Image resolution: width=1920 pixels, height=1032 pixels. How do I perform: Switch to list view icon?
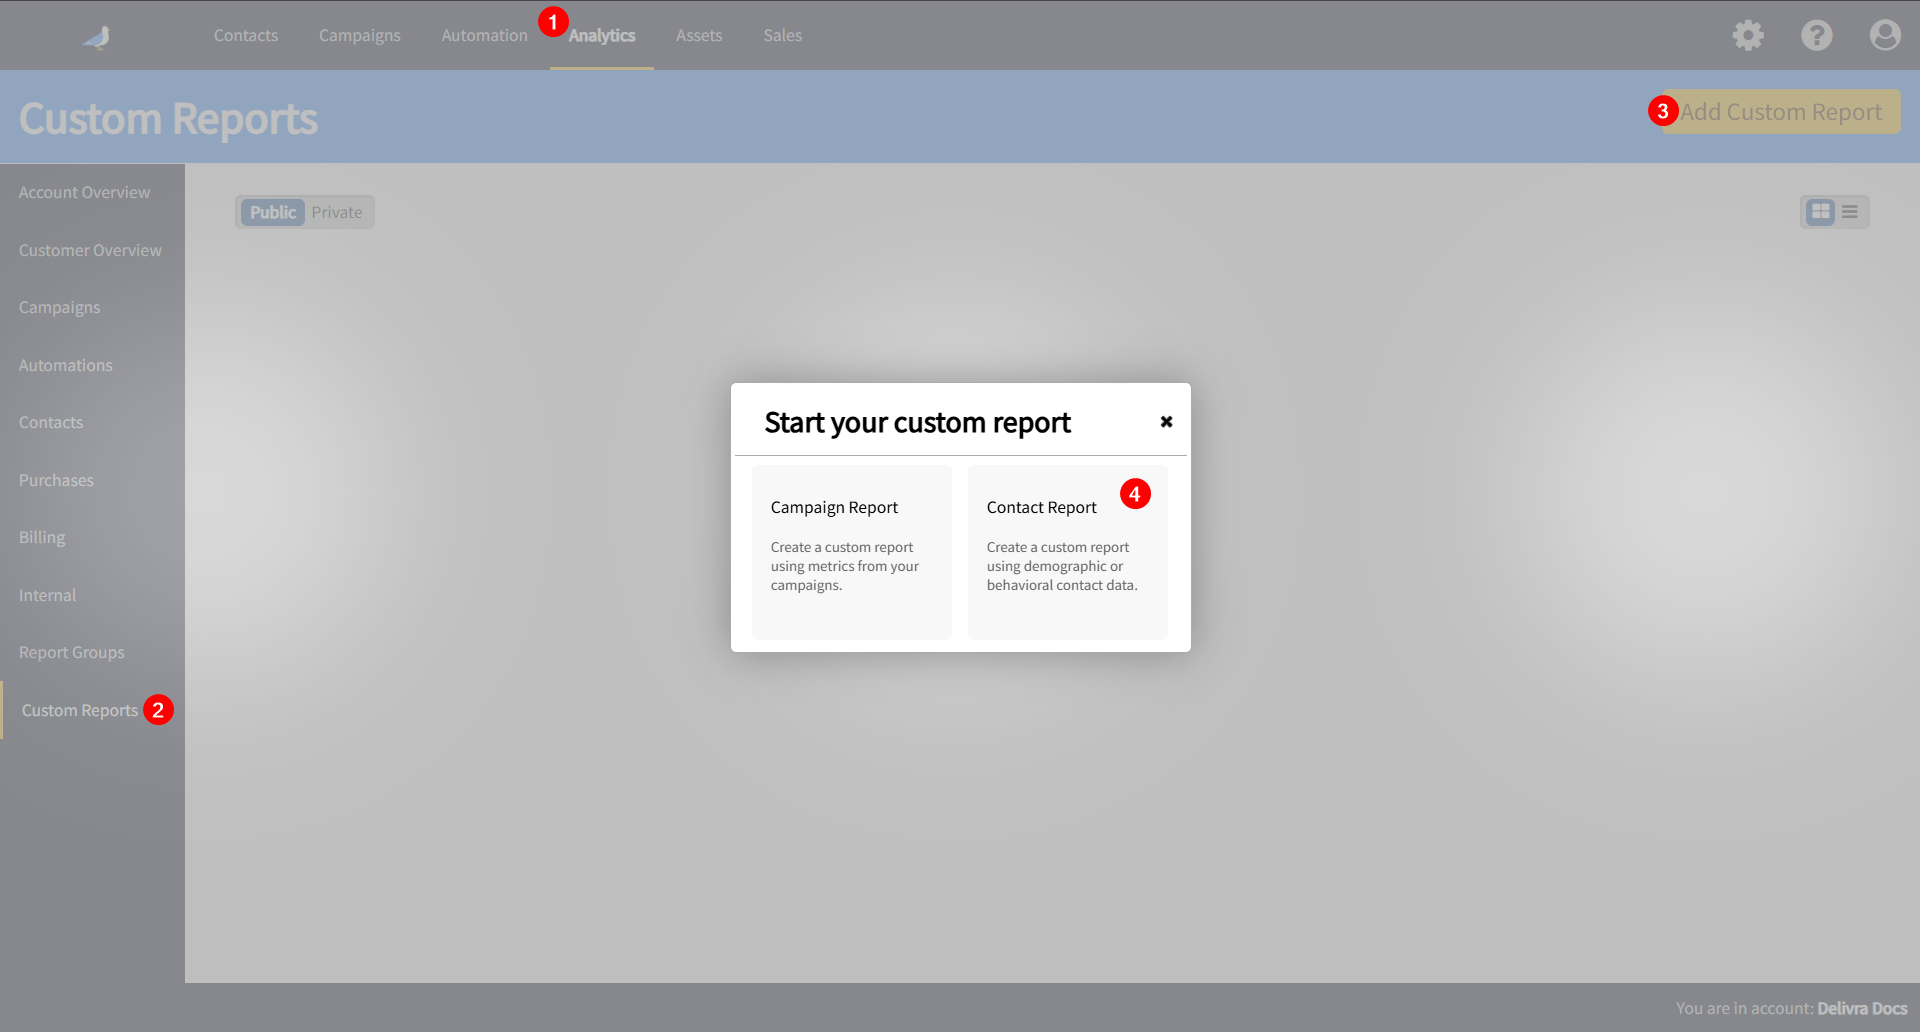click(1850, 212)
